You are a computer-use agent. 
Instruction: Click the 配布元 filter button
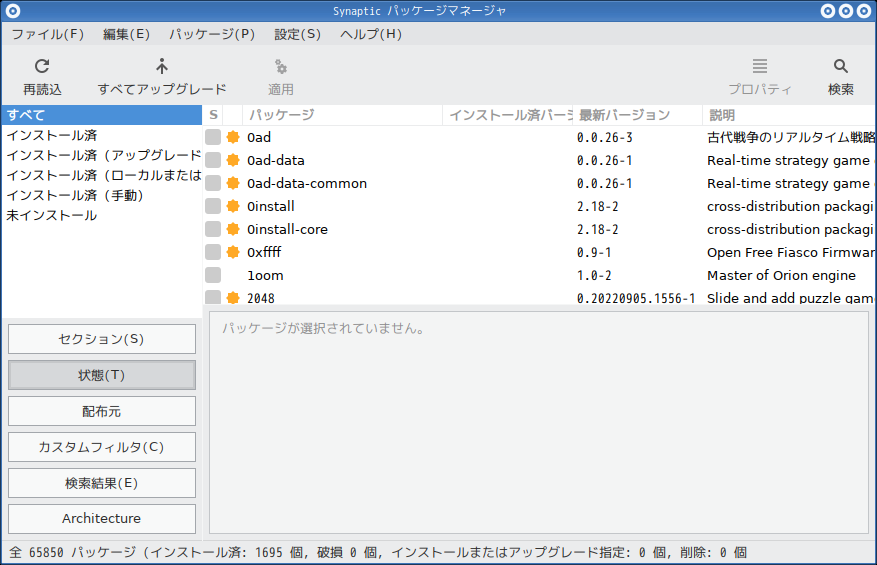[x=102, y=411]
